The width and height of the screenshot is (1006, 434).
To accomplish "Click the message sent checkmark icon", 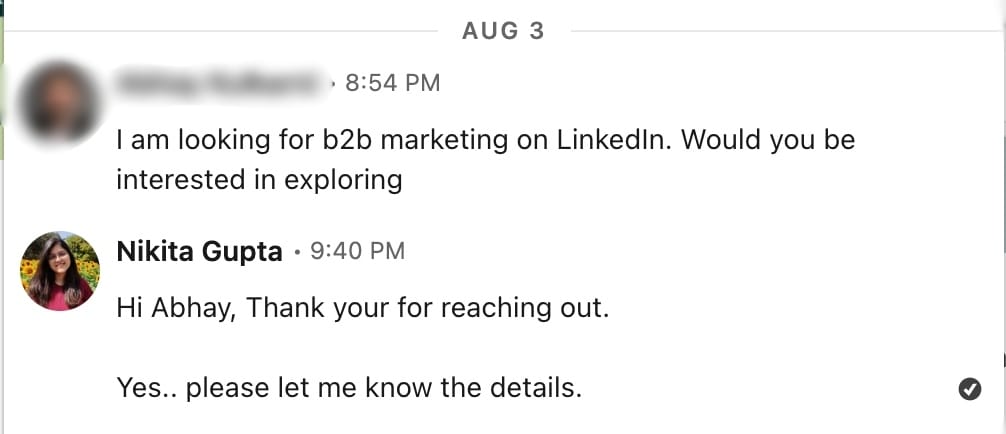I will [x=969, y=389].
